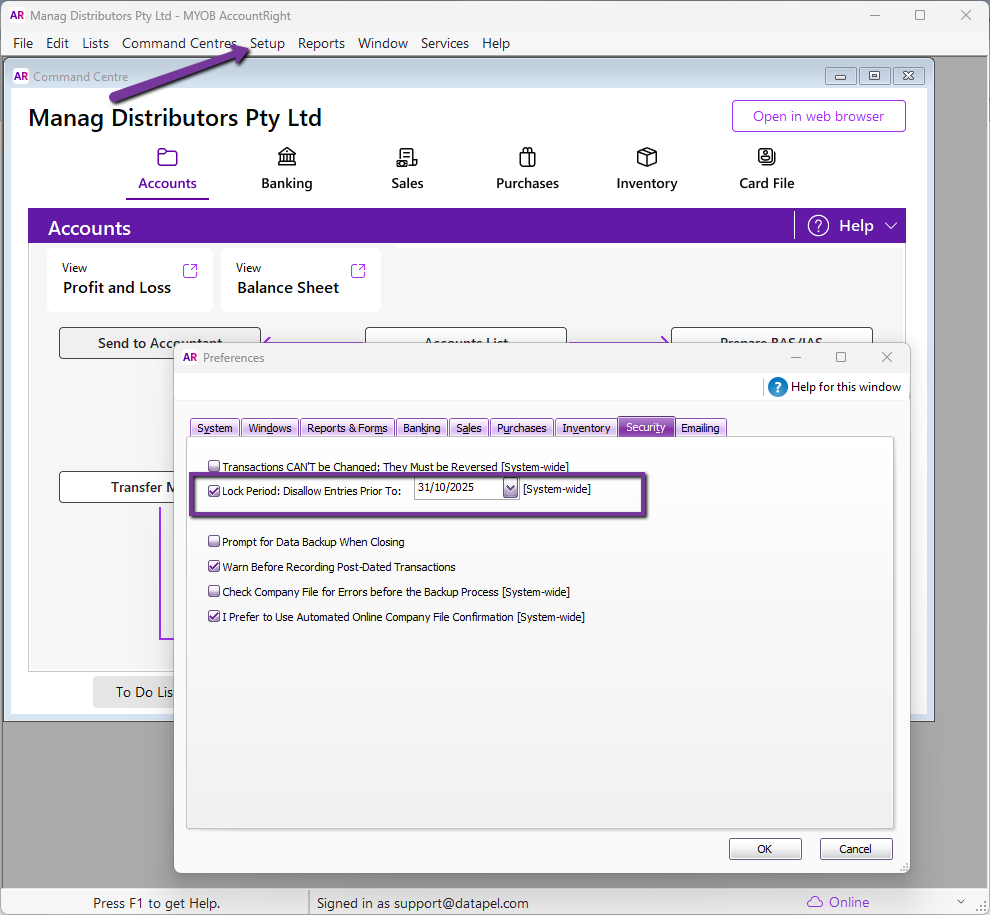Click the Press F1 to get Help text
Viewport: 990px width, 915px height.
pyautogui.click(x=157, y=903)
